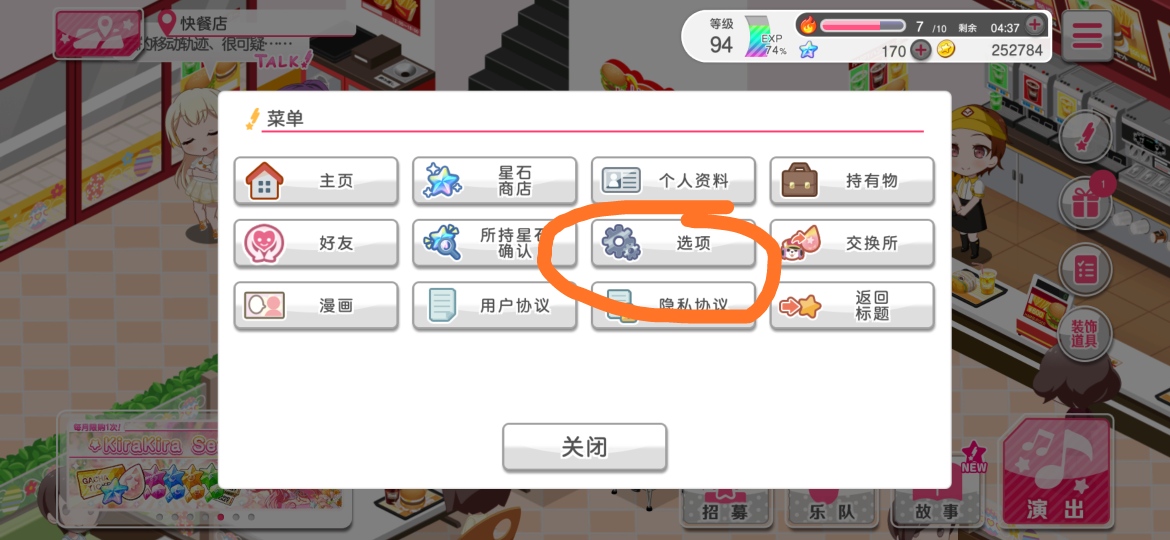Open the 漫画 comics entry
This screenshot has width=1170, height=540.
coord(316,306)
